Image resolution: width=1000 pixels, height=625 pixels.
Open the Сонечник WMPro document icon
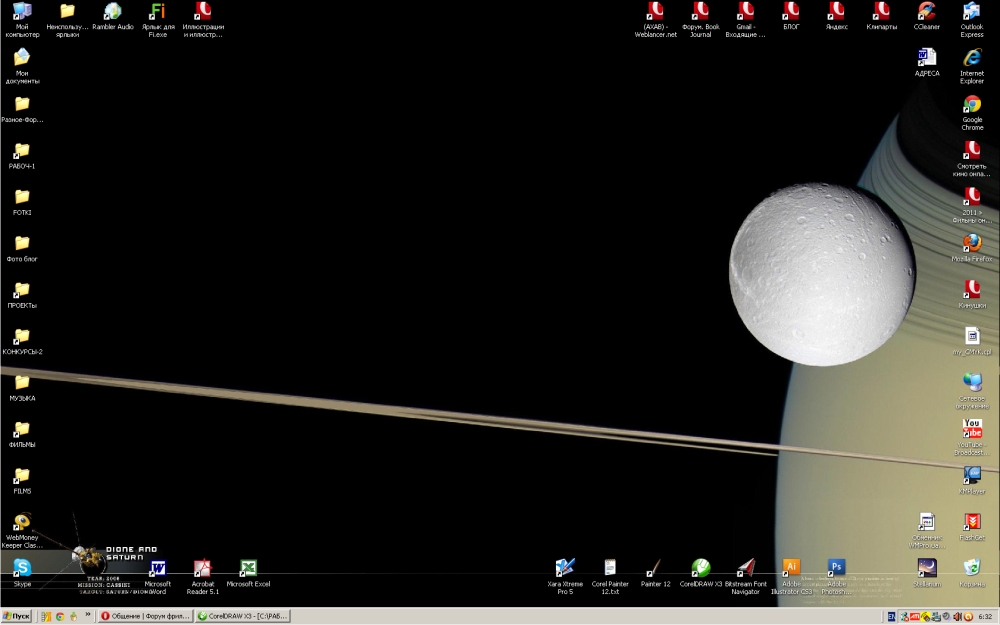[927, 531]
